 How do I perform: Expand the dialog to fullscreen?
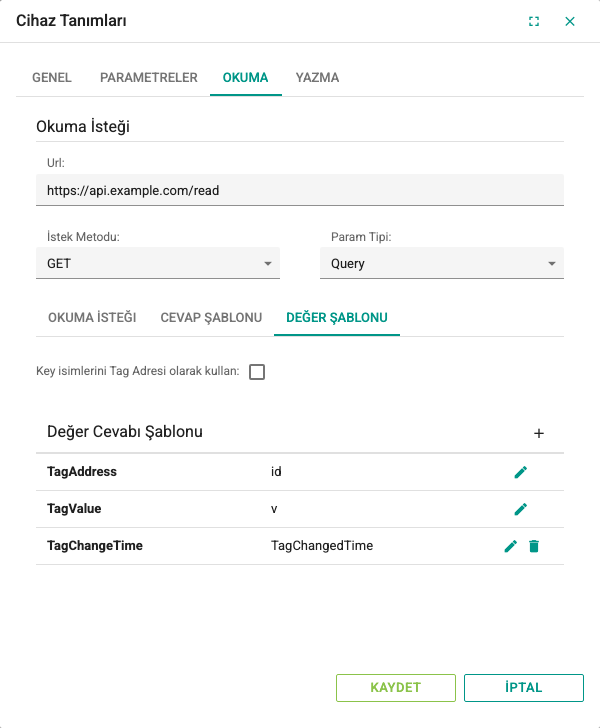534,21
